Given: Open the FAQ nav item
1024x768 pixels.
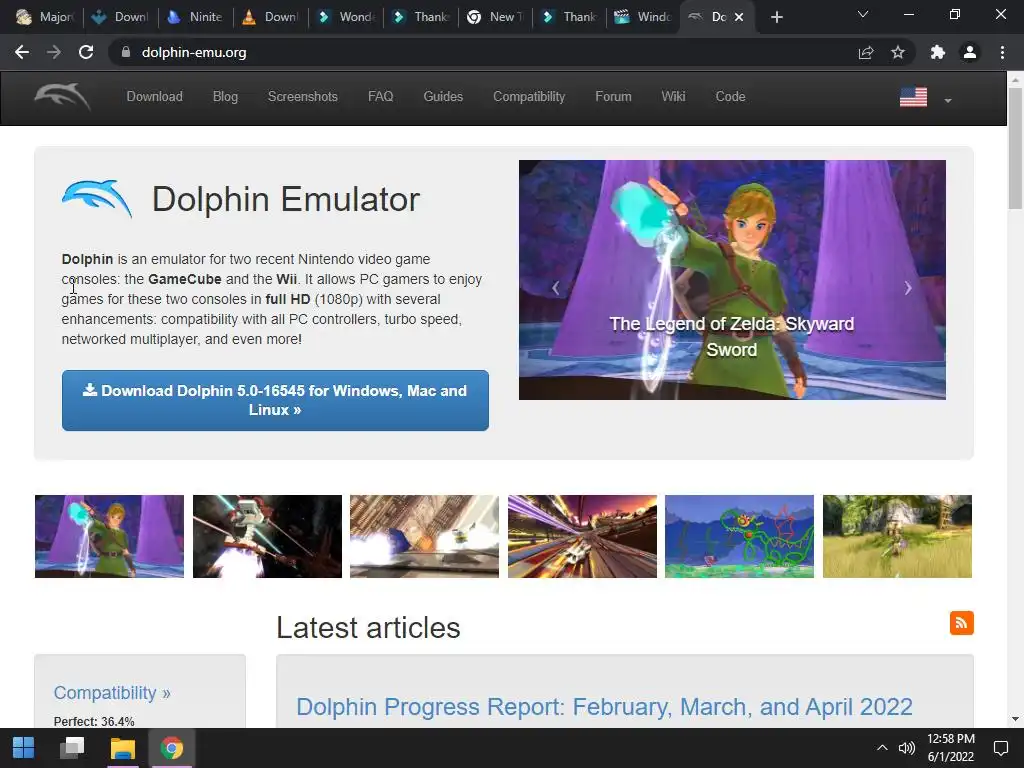Looking at the screenshot, I should click(380, 97).
